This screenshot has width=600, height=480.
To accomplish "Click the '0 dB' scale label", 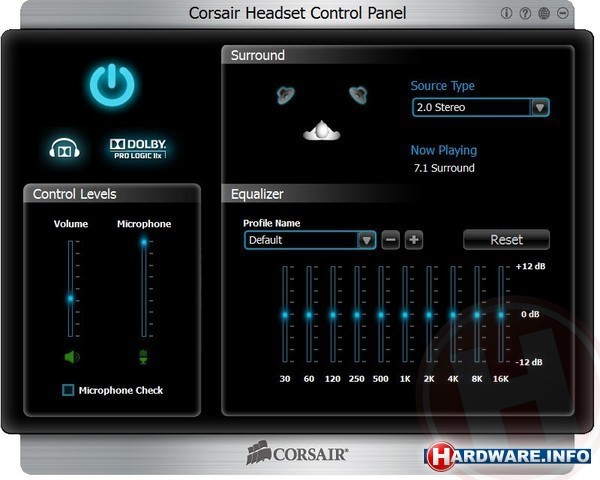I will 530,314.
